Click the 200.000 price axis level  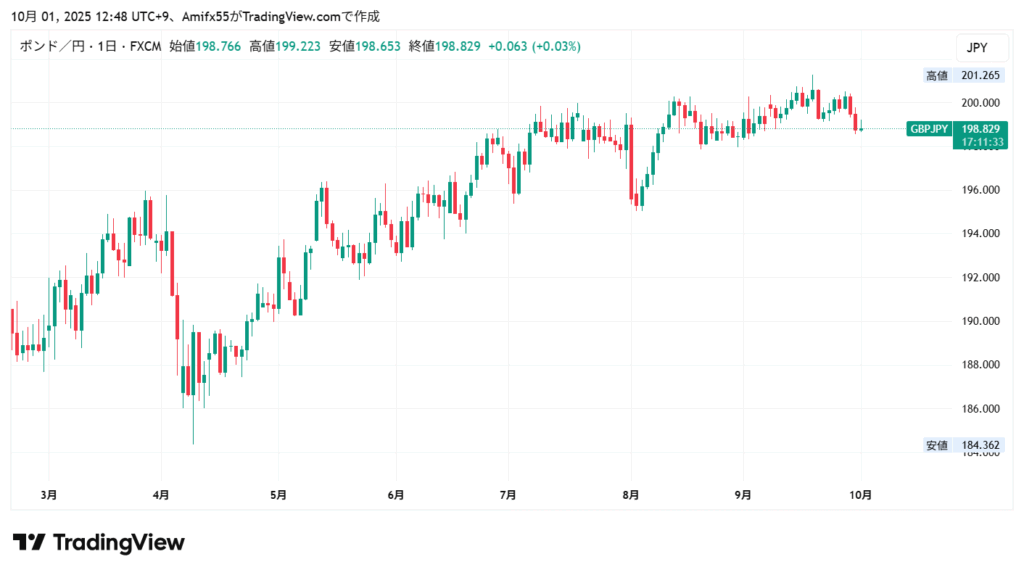click(980, 102)
